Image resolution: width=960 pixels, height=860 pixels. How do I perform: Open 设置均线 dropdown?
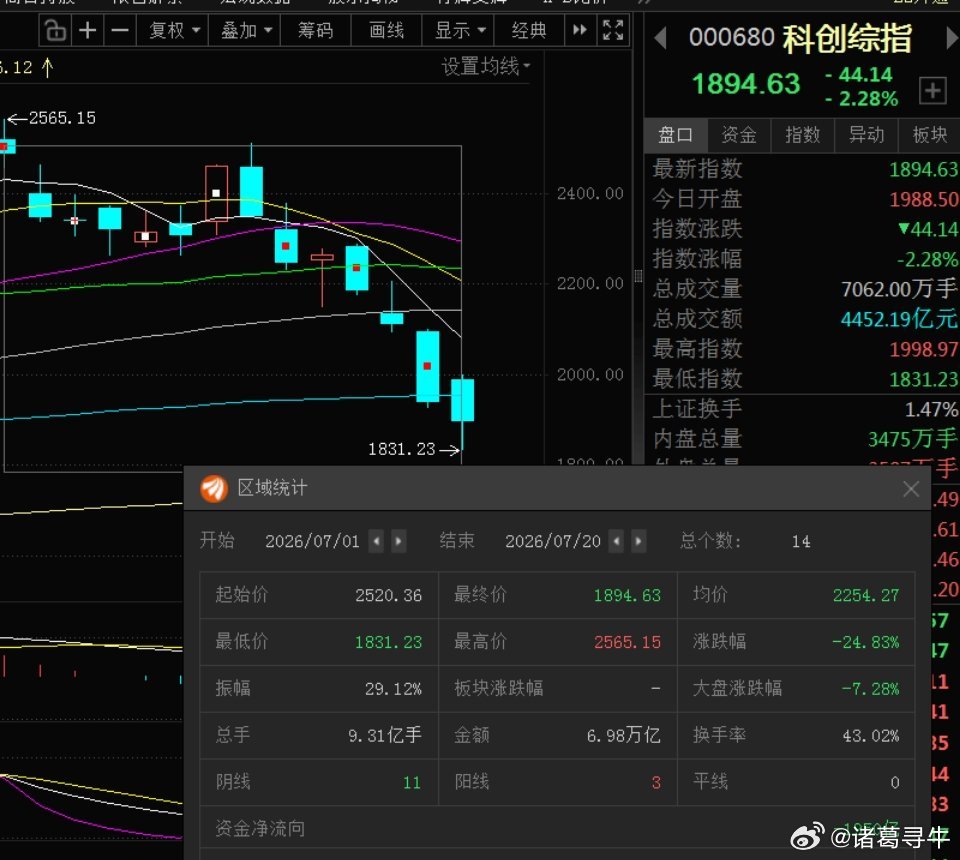(x=486, y=66)
